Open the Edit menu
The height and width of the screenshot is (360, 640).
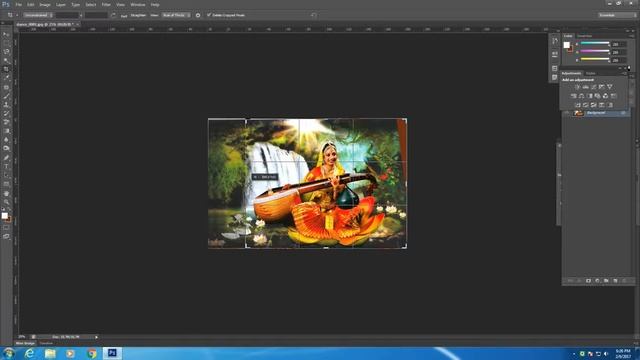tap(31, 4)
